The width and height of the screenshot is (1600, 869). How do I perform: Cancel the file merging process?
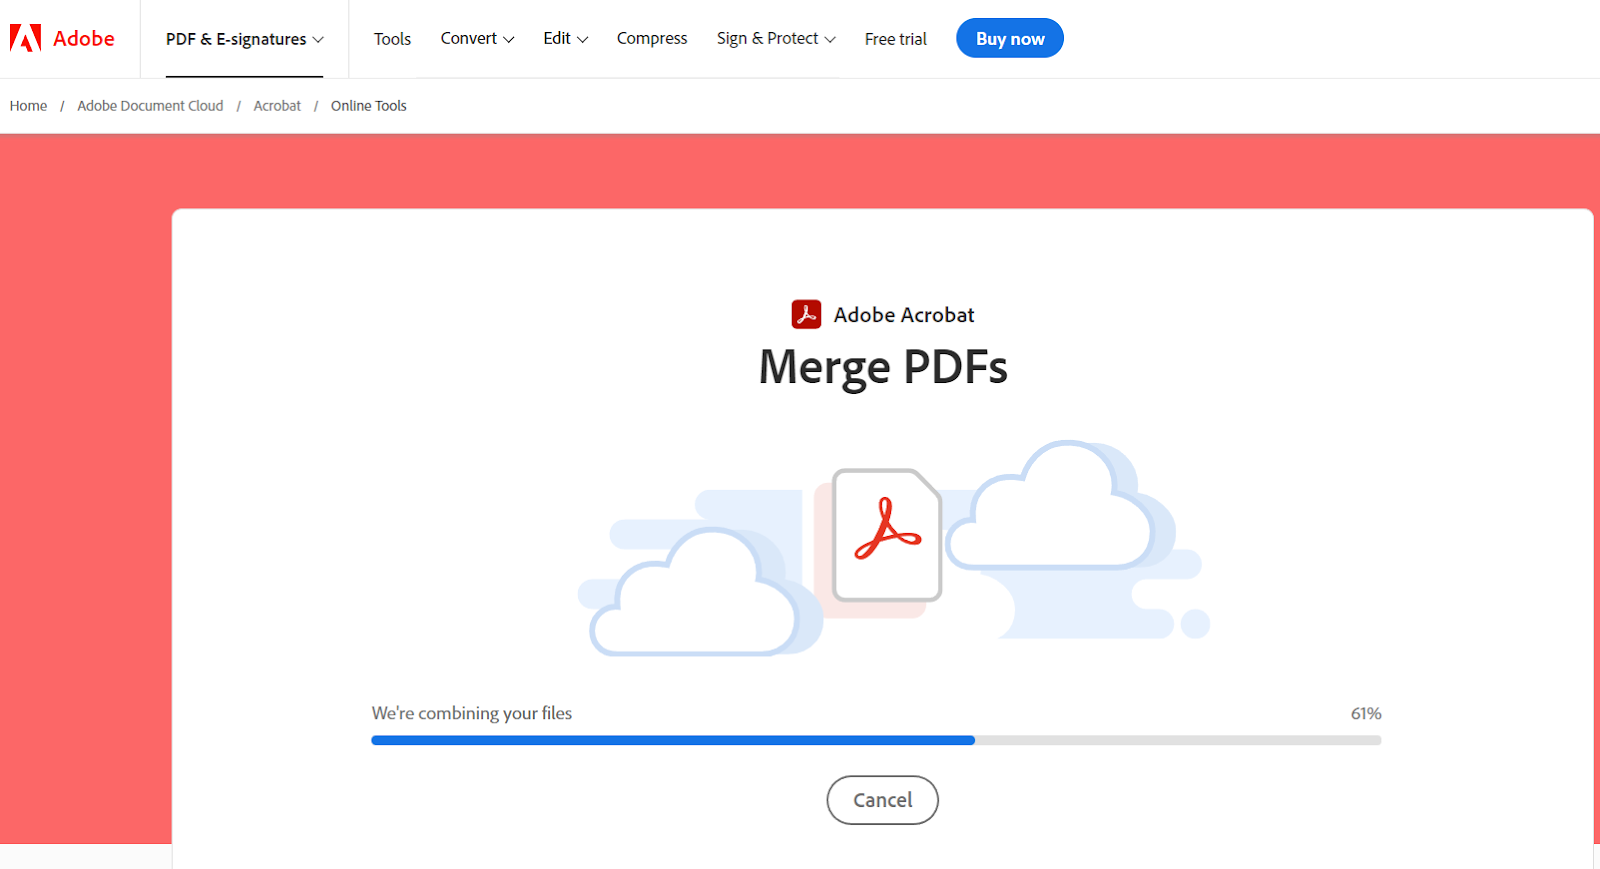pyautogui.click(x=882, y=800)
